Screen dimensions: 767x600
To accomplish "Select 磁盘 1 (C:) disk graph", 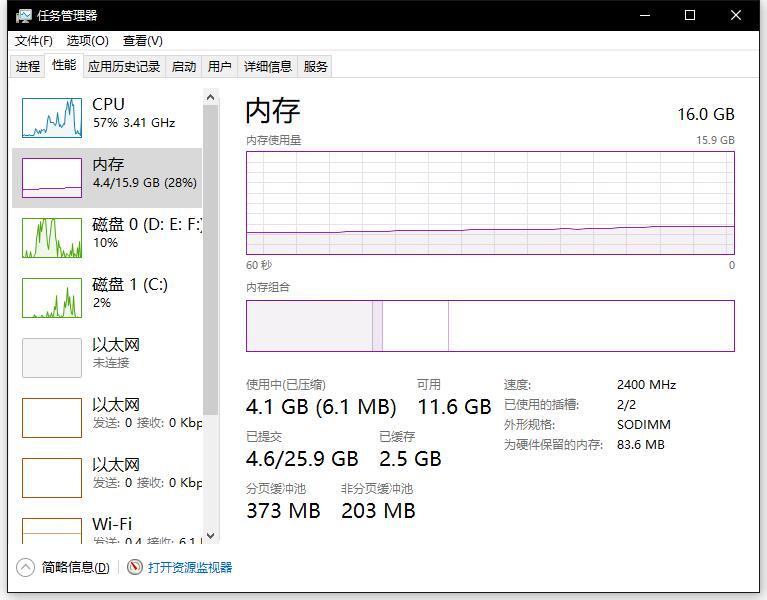I will click(52, 298).
